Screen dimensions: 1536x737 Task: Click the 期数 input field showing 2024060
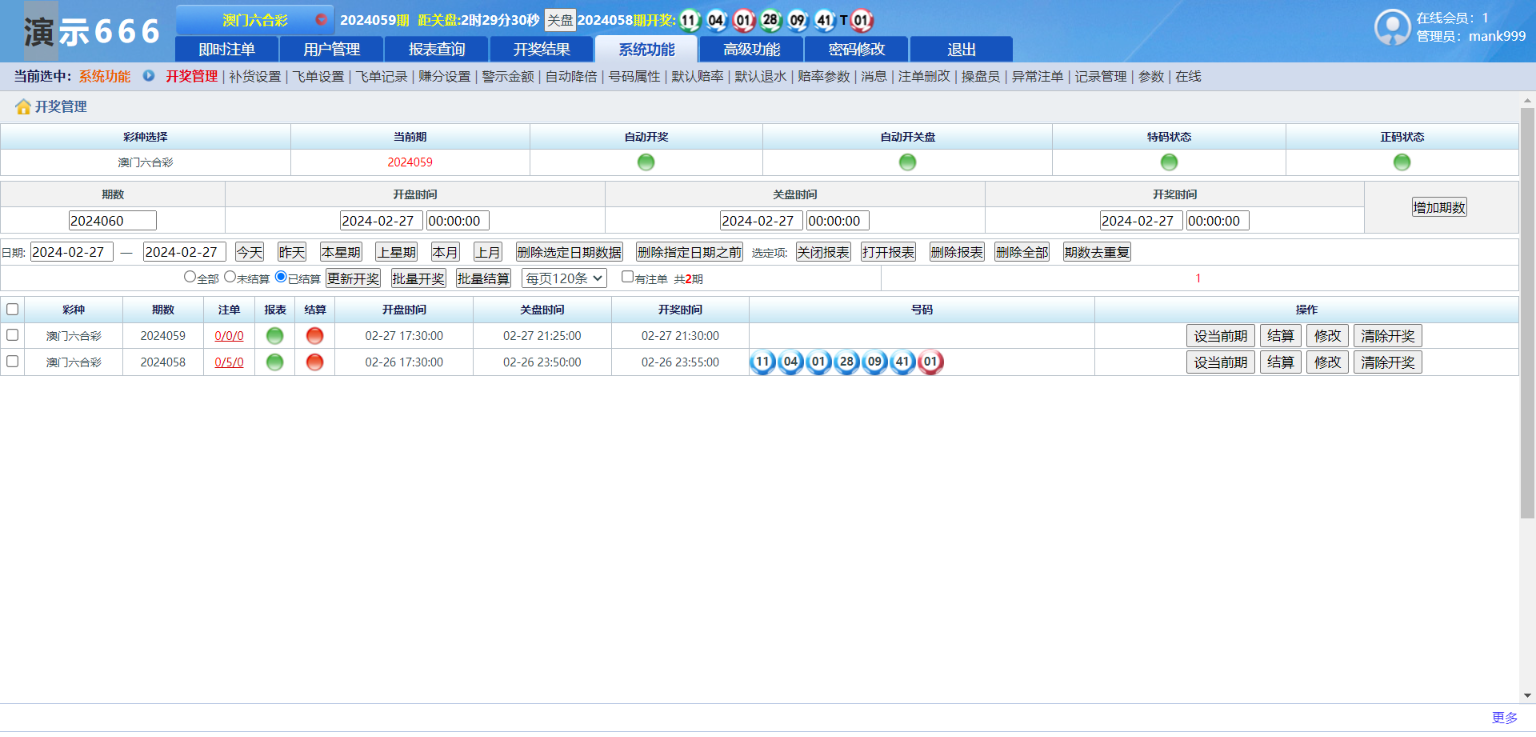[x=113, y=220]
